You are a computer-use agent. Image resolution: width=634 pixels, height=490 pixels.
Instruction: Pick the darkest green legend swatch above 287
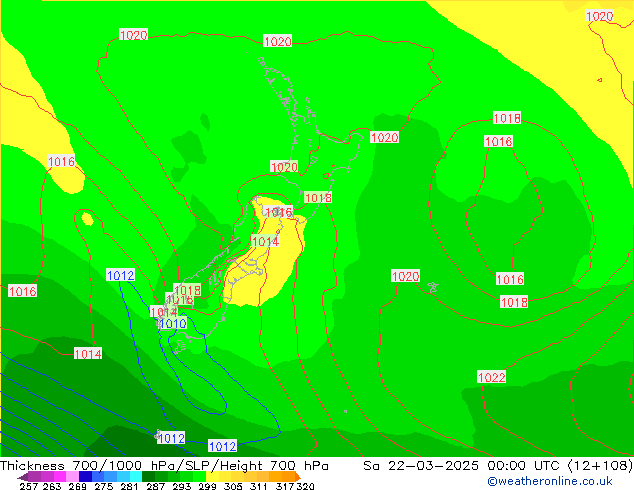[146, 476]
